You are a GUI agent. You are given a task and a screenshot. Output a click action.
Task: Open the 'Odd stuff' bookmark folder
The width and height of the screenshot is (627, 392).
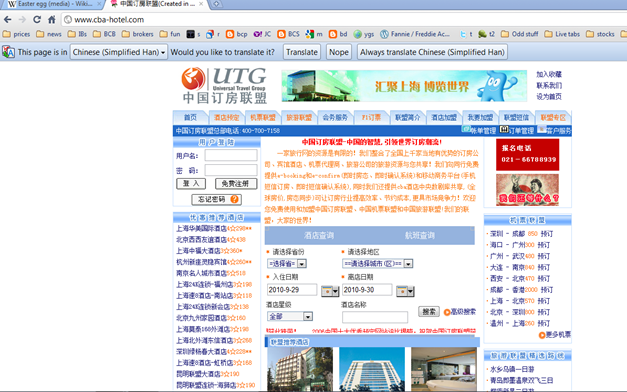click(x=519, y=34)
